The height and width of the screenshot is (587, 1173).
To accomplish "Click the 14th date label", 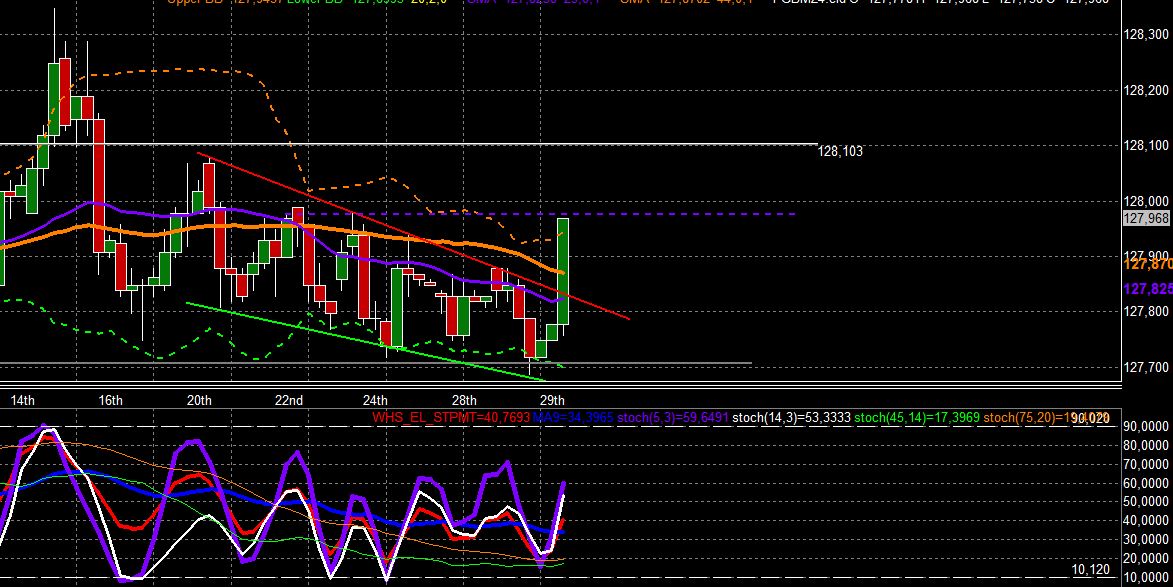I will click(22, 400).
